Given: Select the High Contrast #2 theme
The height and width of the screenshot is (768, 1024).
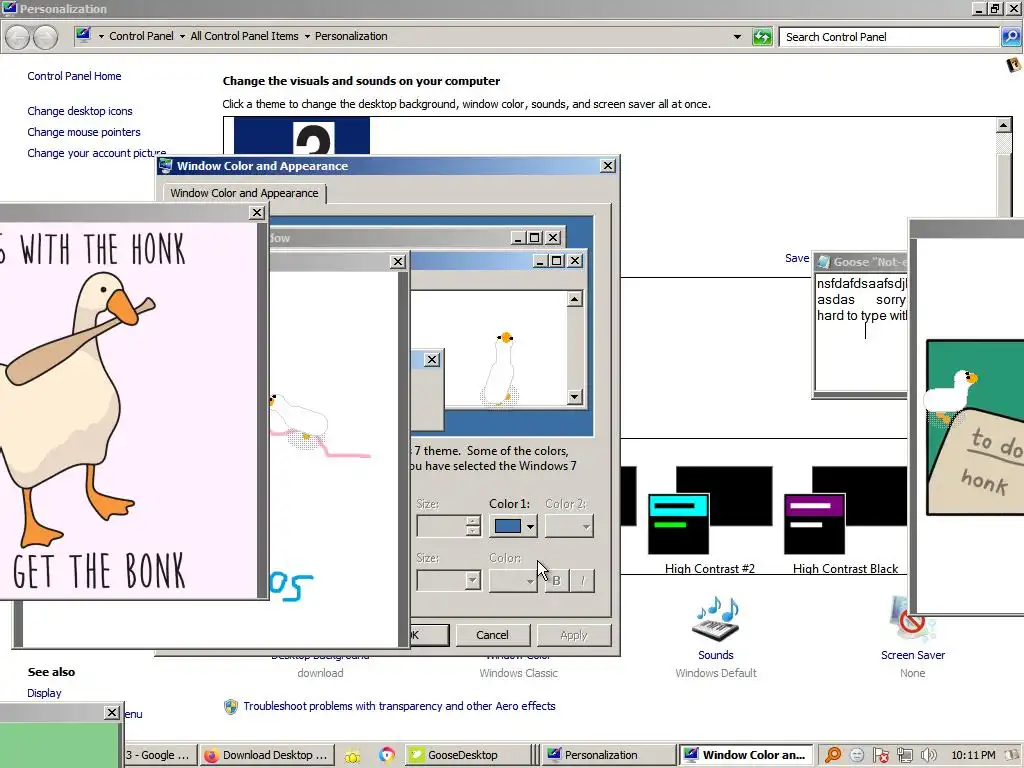Looking at the screenshot, I should [x=710, y=520].
